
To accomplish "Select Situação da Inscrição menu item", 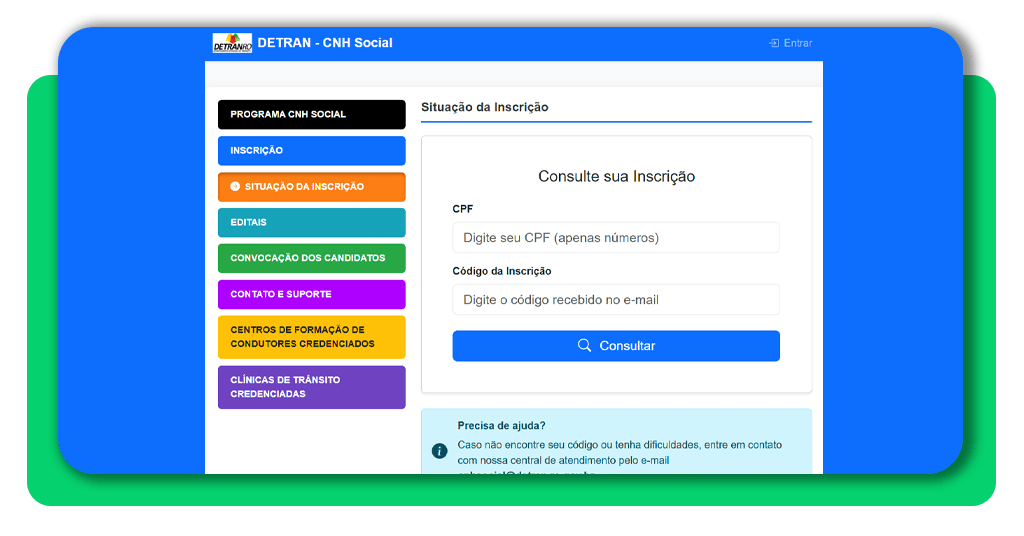I will (312, 187).
